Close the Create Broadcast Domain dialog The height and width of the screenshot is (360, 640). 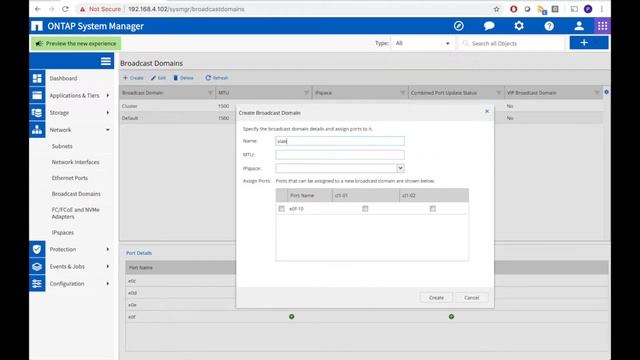(x=487, y=111)
